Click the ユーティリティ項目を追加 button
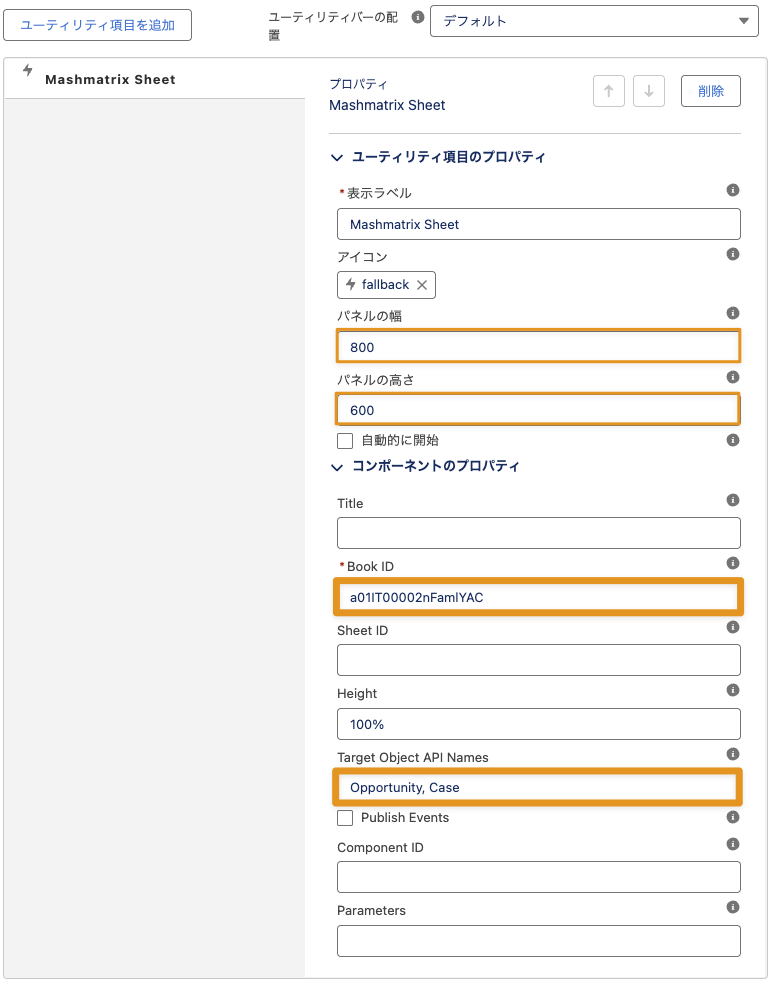 pyautogui.click(x=98, y=26)
